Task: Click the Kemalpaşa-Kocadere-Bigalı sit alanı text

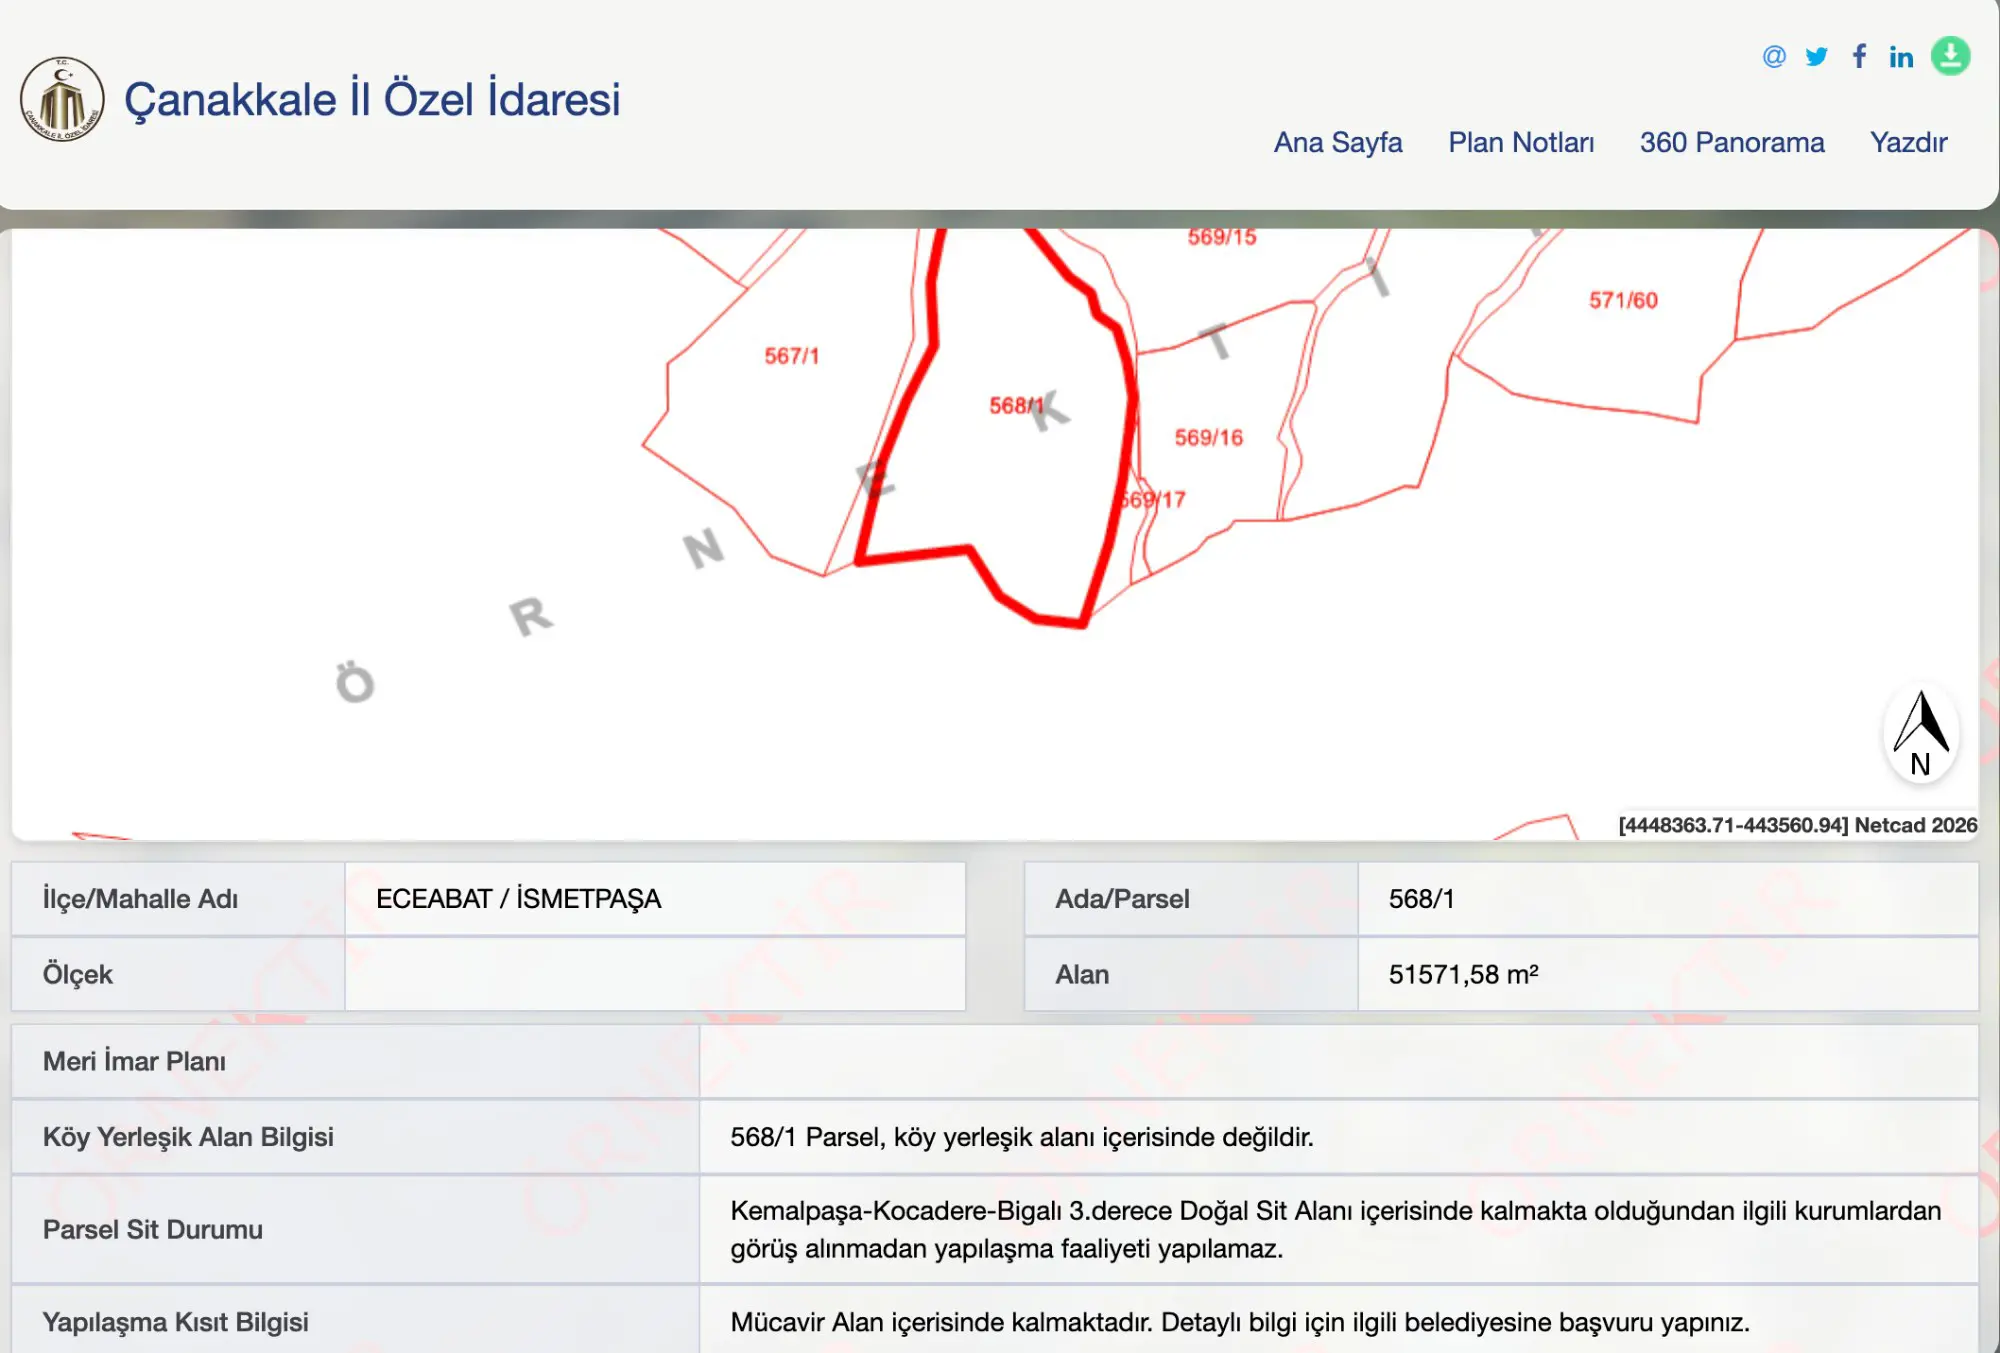Action: pyautogui.click(x=1336, y=1230)
